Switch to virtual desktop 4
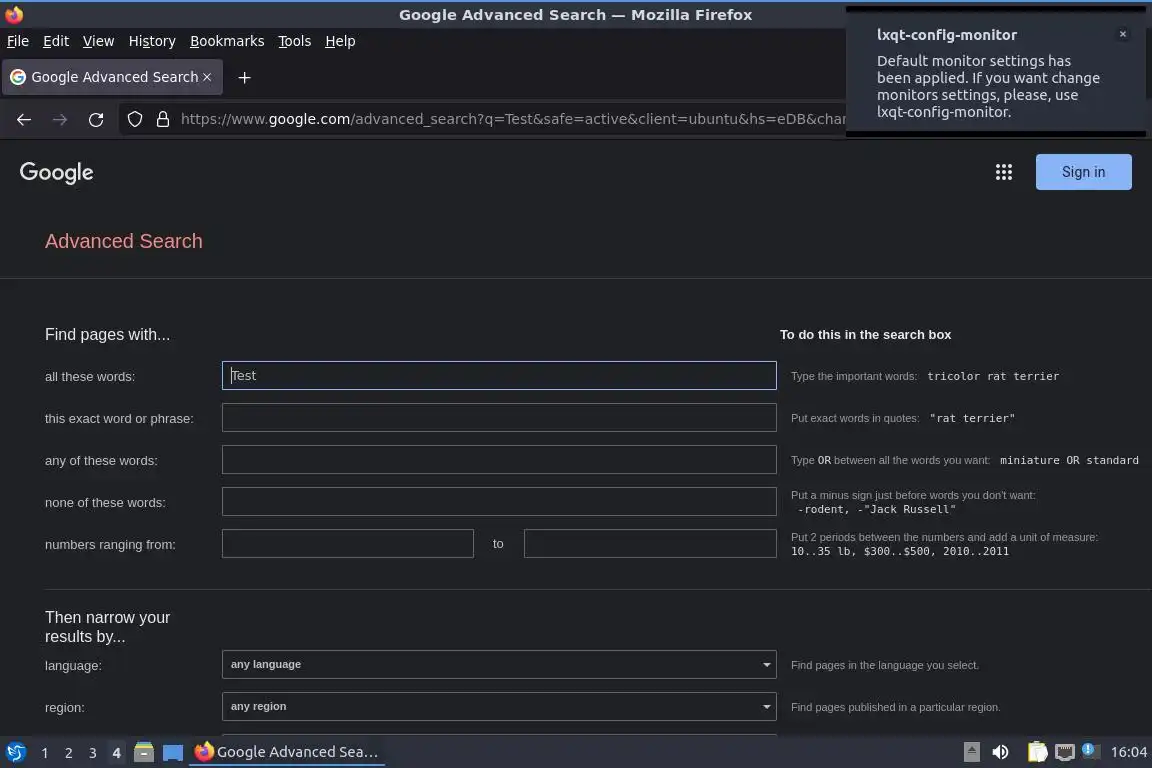 (116, 753)
